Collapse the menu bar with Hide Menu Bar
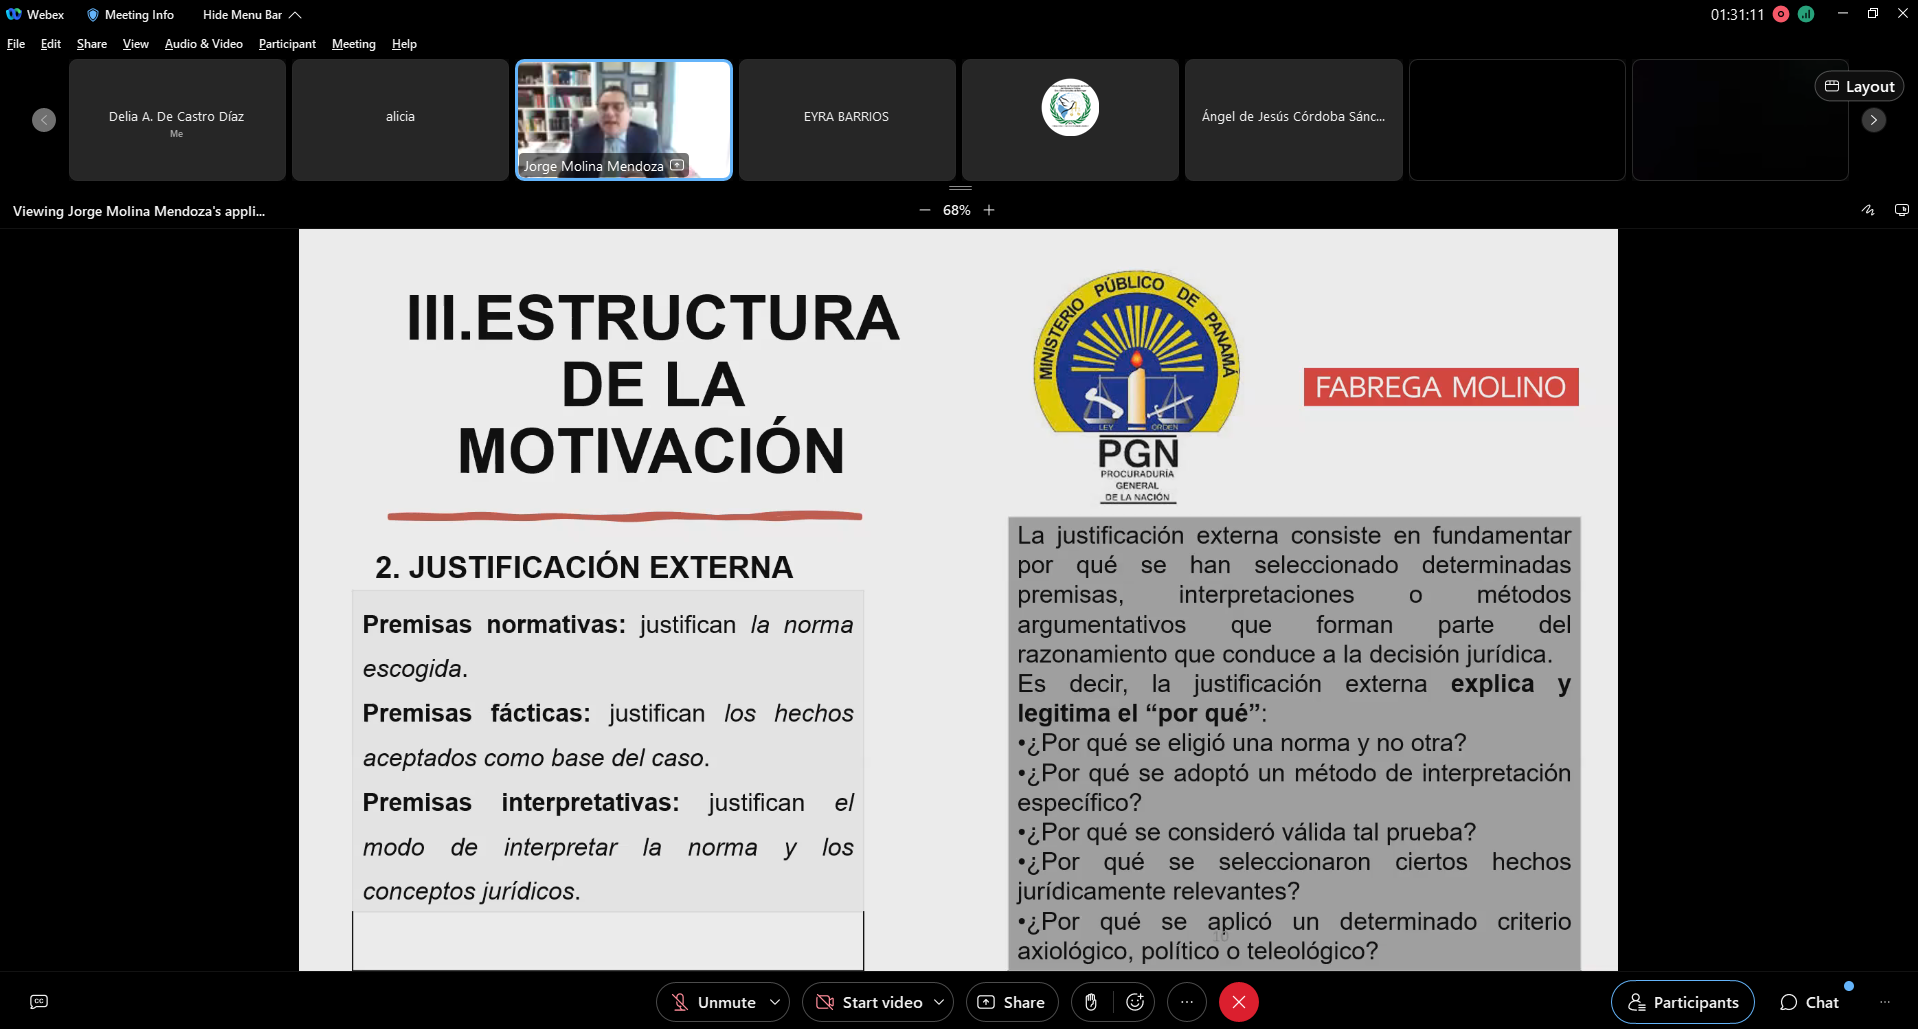 click(251, 15)
